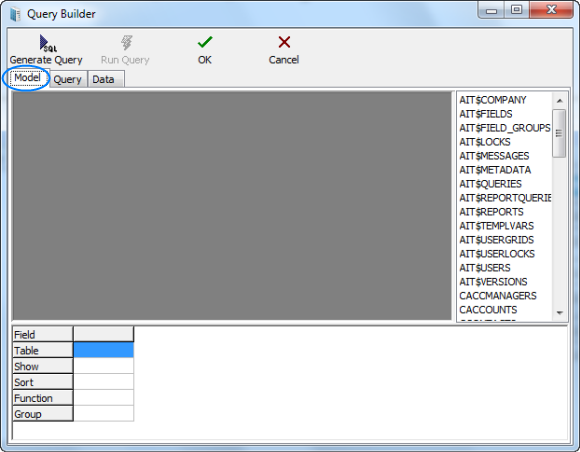
Task: Click the Field row header
Action: pos(43,334)
